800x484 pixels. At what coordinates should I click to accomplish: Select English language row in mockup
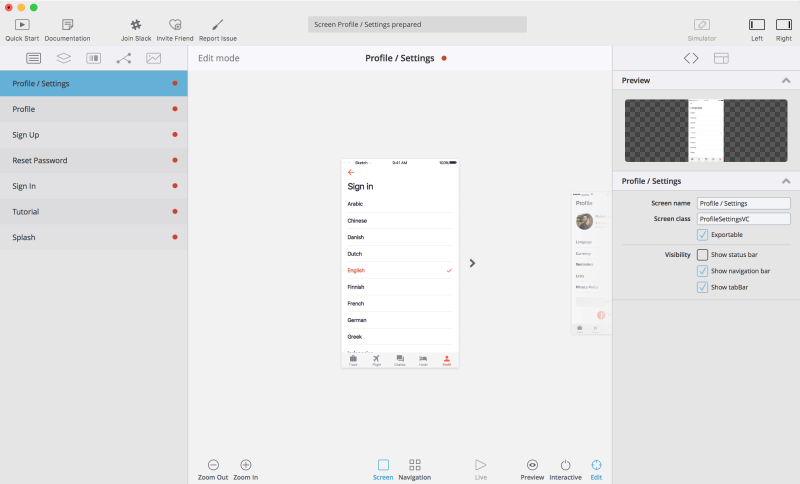pos(399,270)
